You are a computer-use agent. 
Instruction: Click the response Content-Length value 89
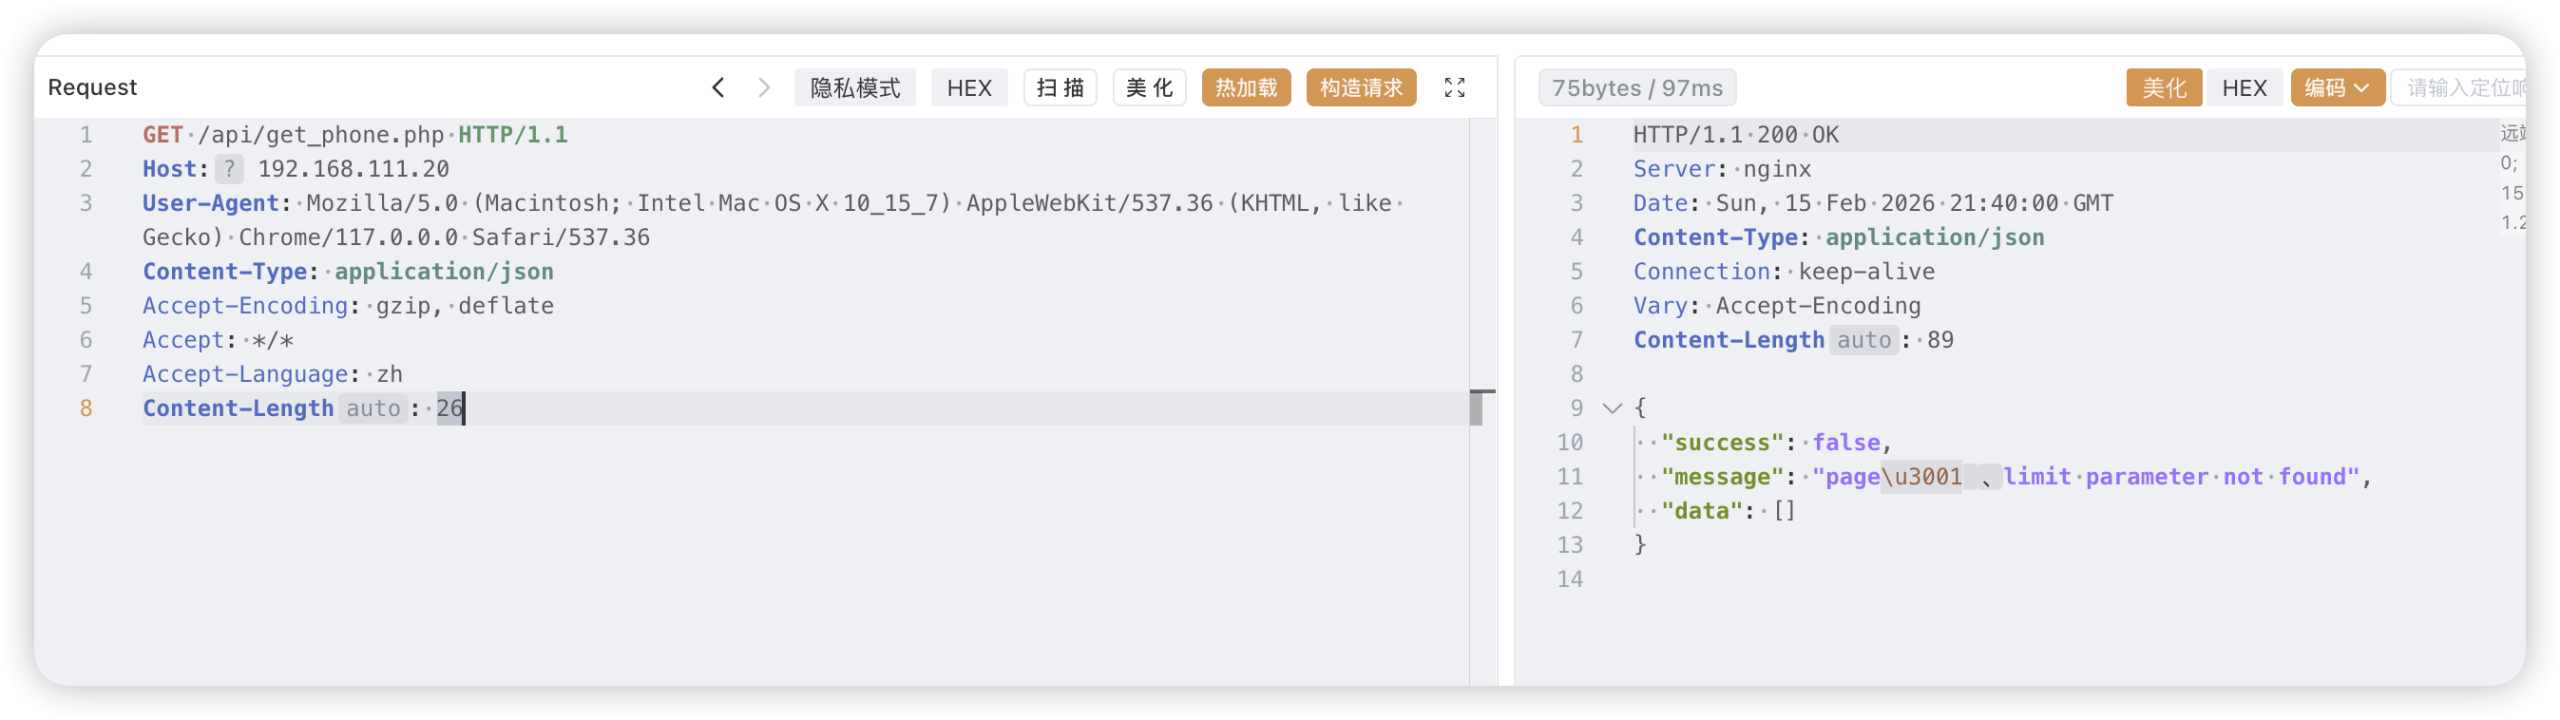coord(1940,340)
